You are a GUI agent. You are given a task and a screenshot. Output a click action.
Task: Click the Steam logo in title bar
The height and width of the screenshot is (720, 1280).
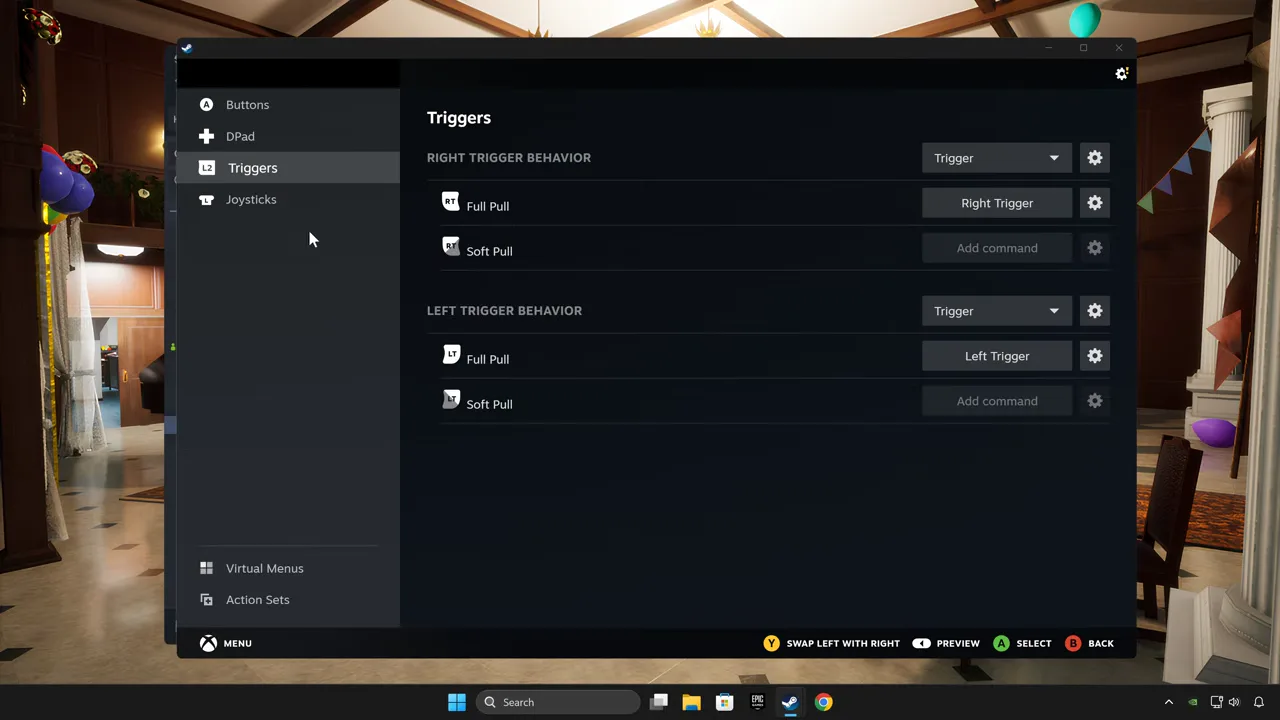click(186, 48)
